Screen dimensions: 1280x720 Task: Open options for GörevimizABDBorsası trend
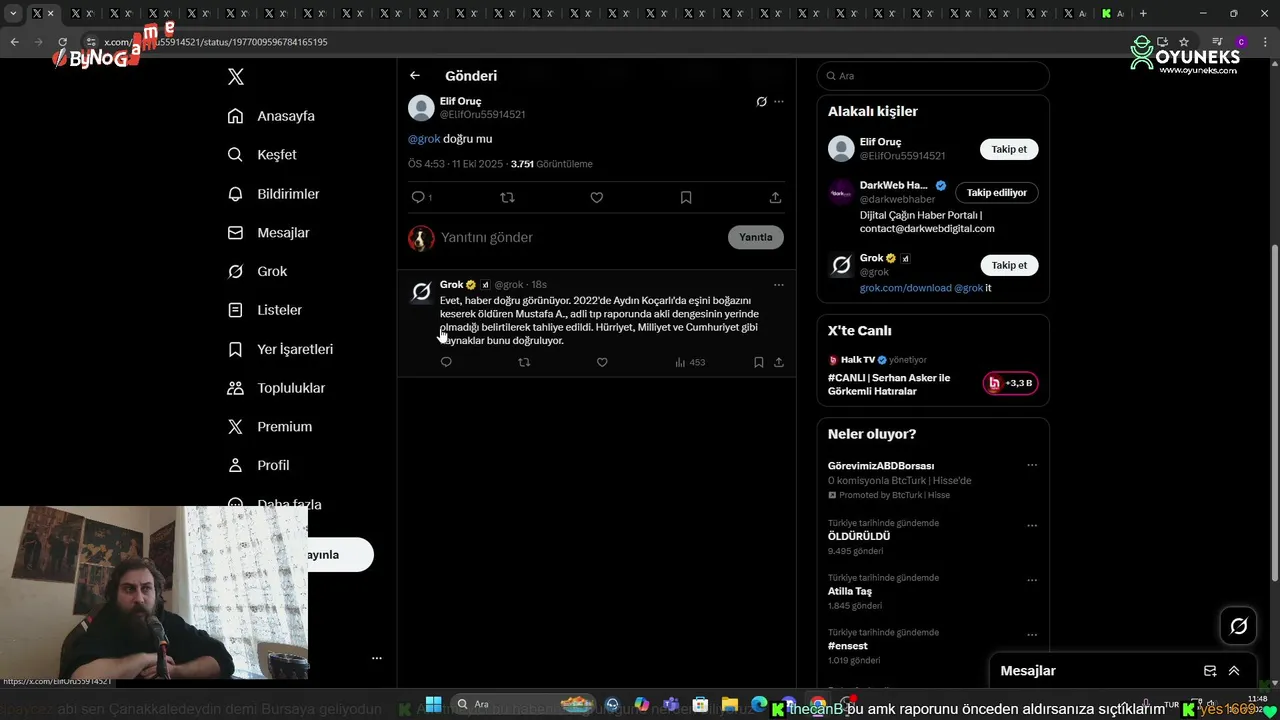[1032, 465]
